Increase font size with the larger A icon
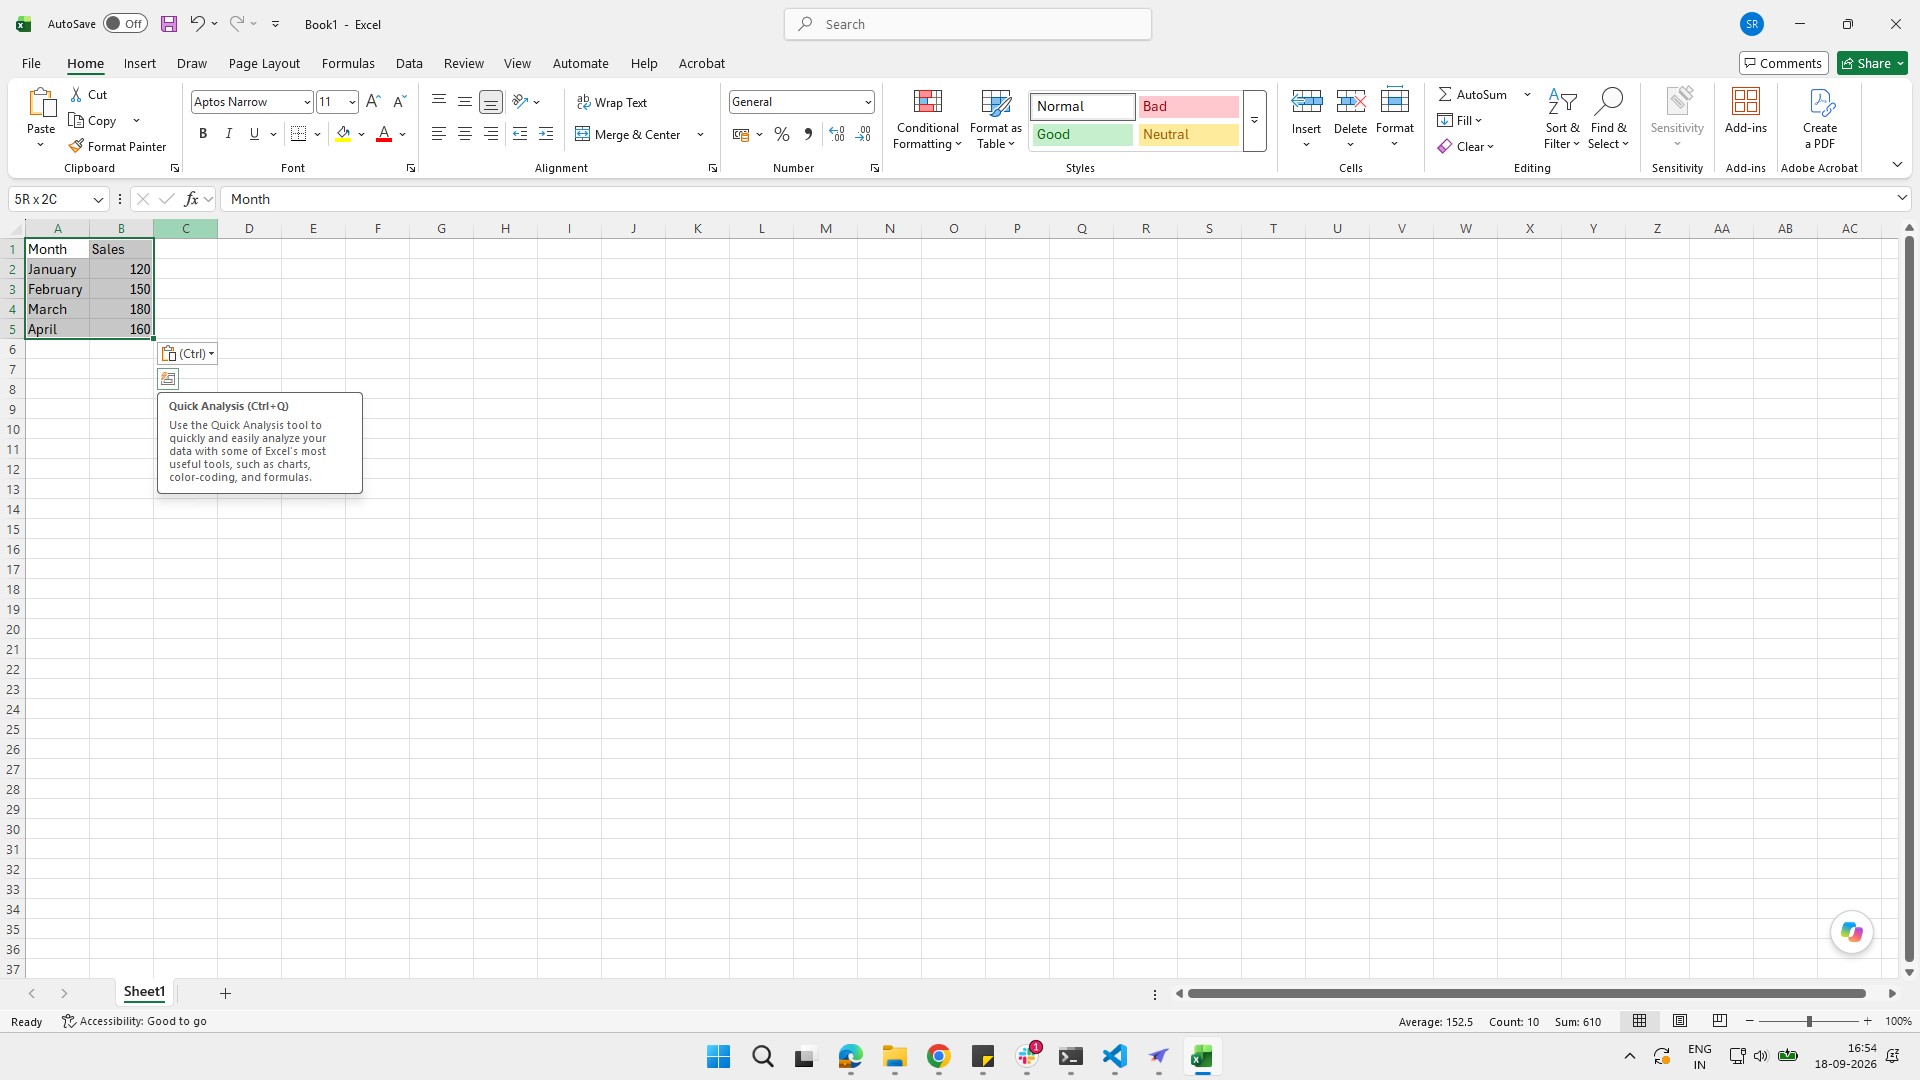 pos(373,101)
